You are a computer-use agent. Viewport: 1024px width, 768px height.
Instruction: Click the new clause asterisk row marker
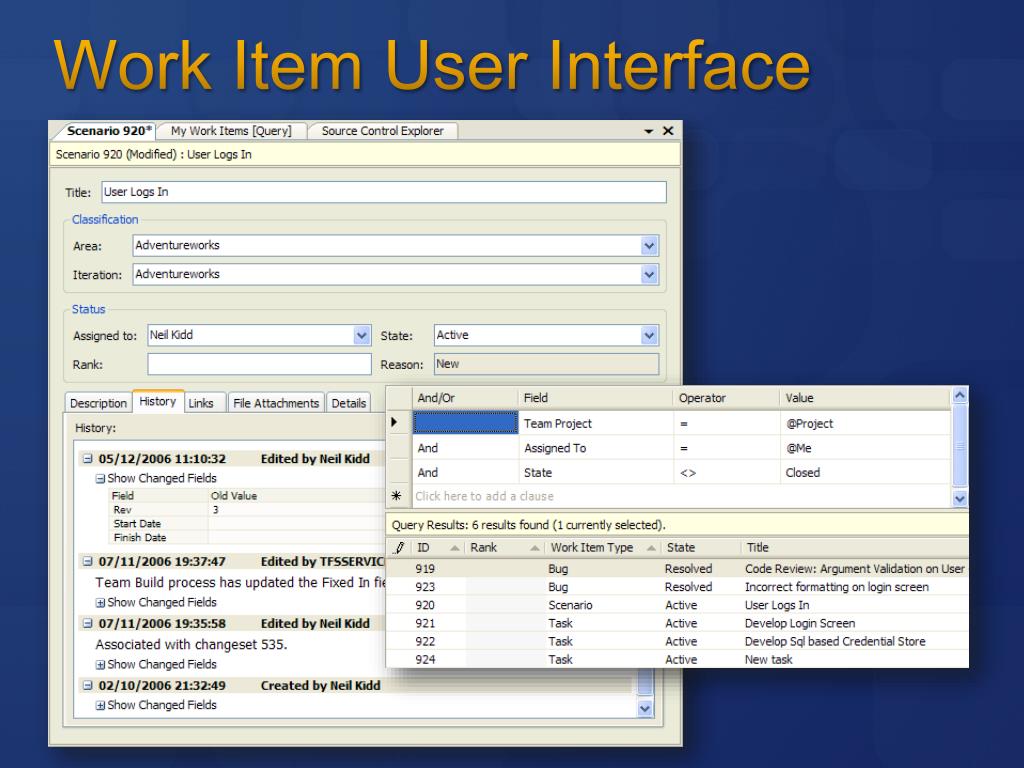click(x=395, y=496)
